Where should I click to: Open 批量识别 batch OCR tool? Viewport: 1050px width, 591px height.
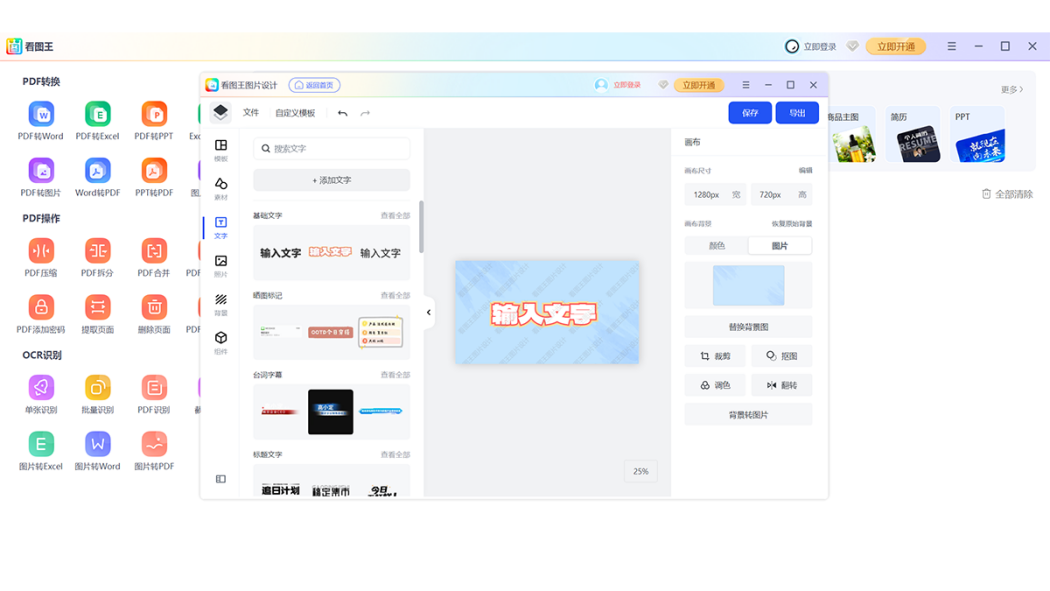click(97, 396)
